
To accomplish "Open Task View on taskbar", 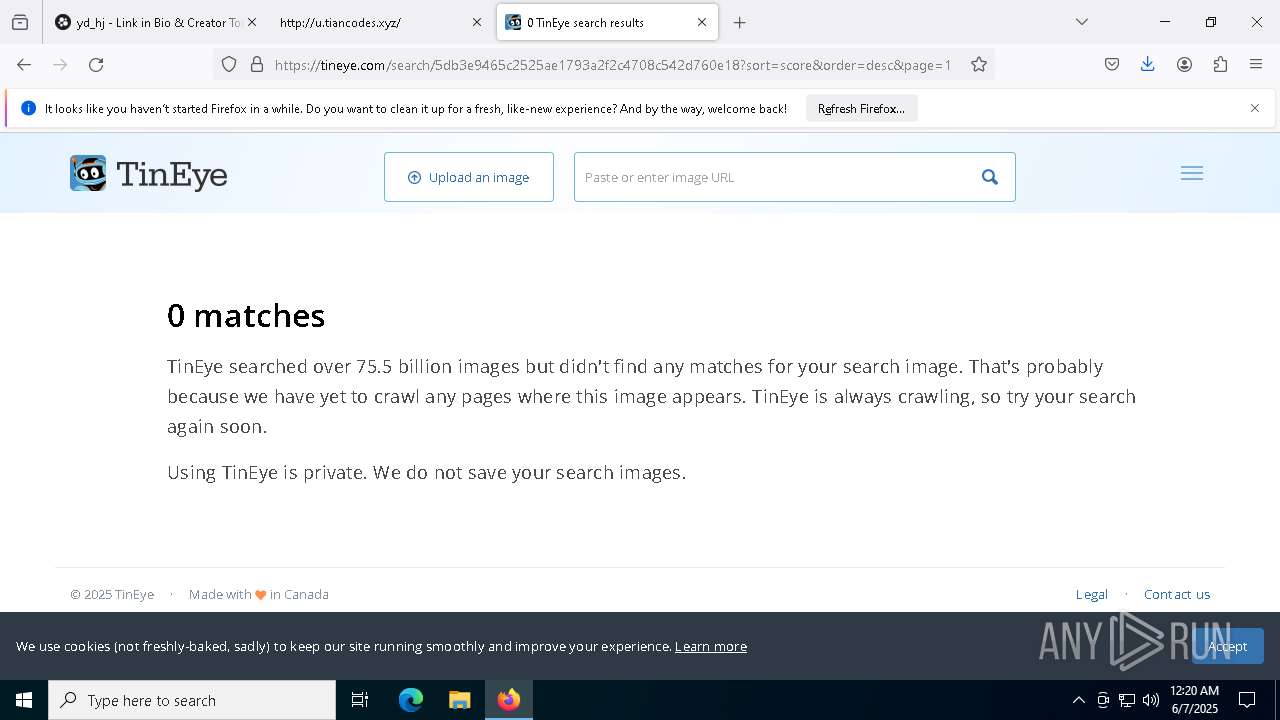I will [360, 700].
